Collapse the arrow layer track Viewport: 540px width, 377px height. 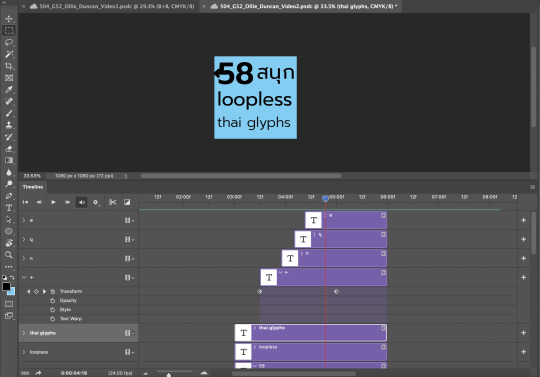24,277
